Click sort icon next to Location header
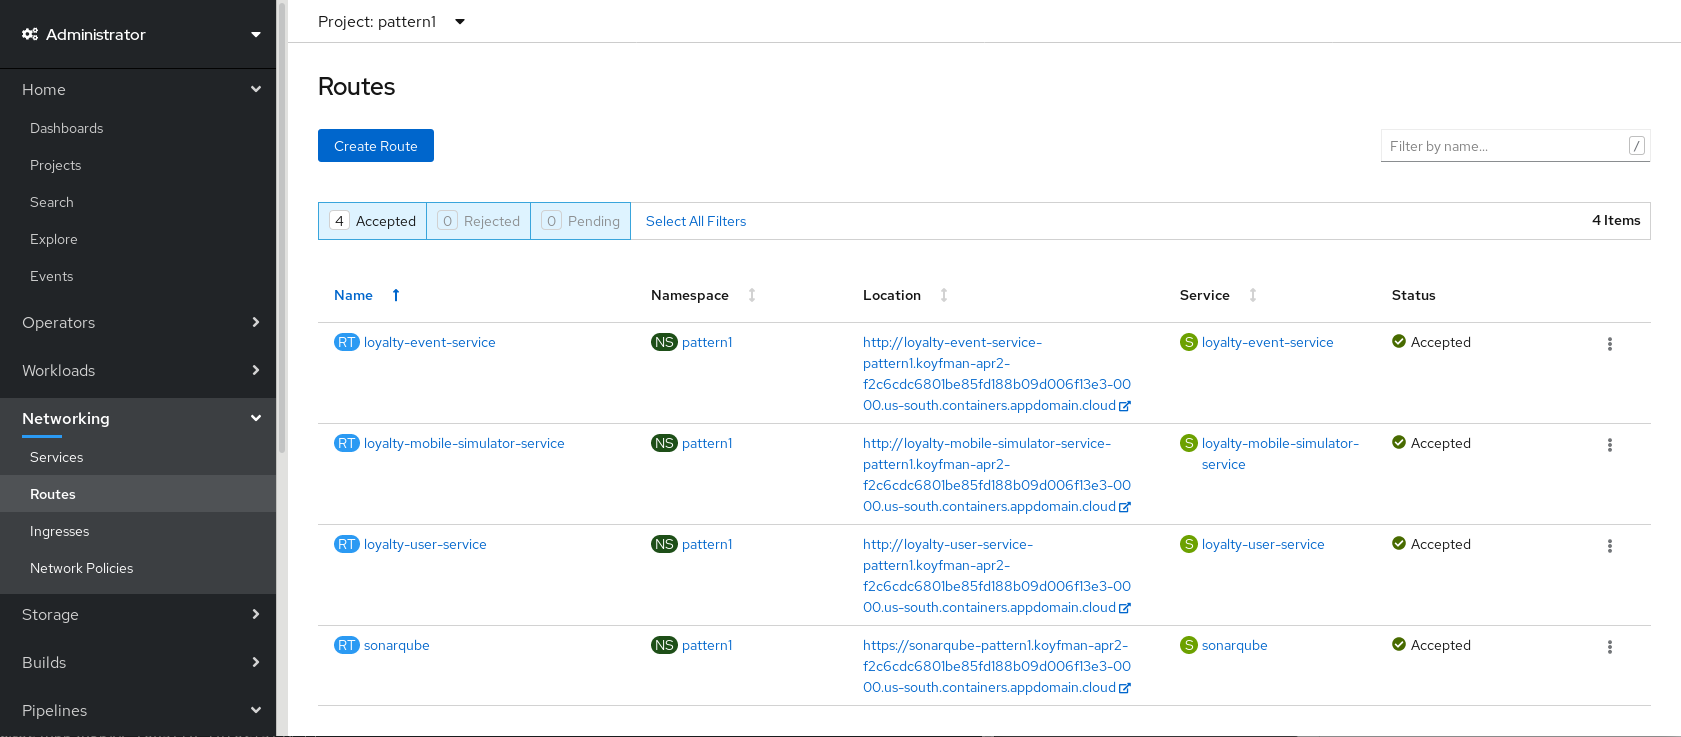 (944, 295)
